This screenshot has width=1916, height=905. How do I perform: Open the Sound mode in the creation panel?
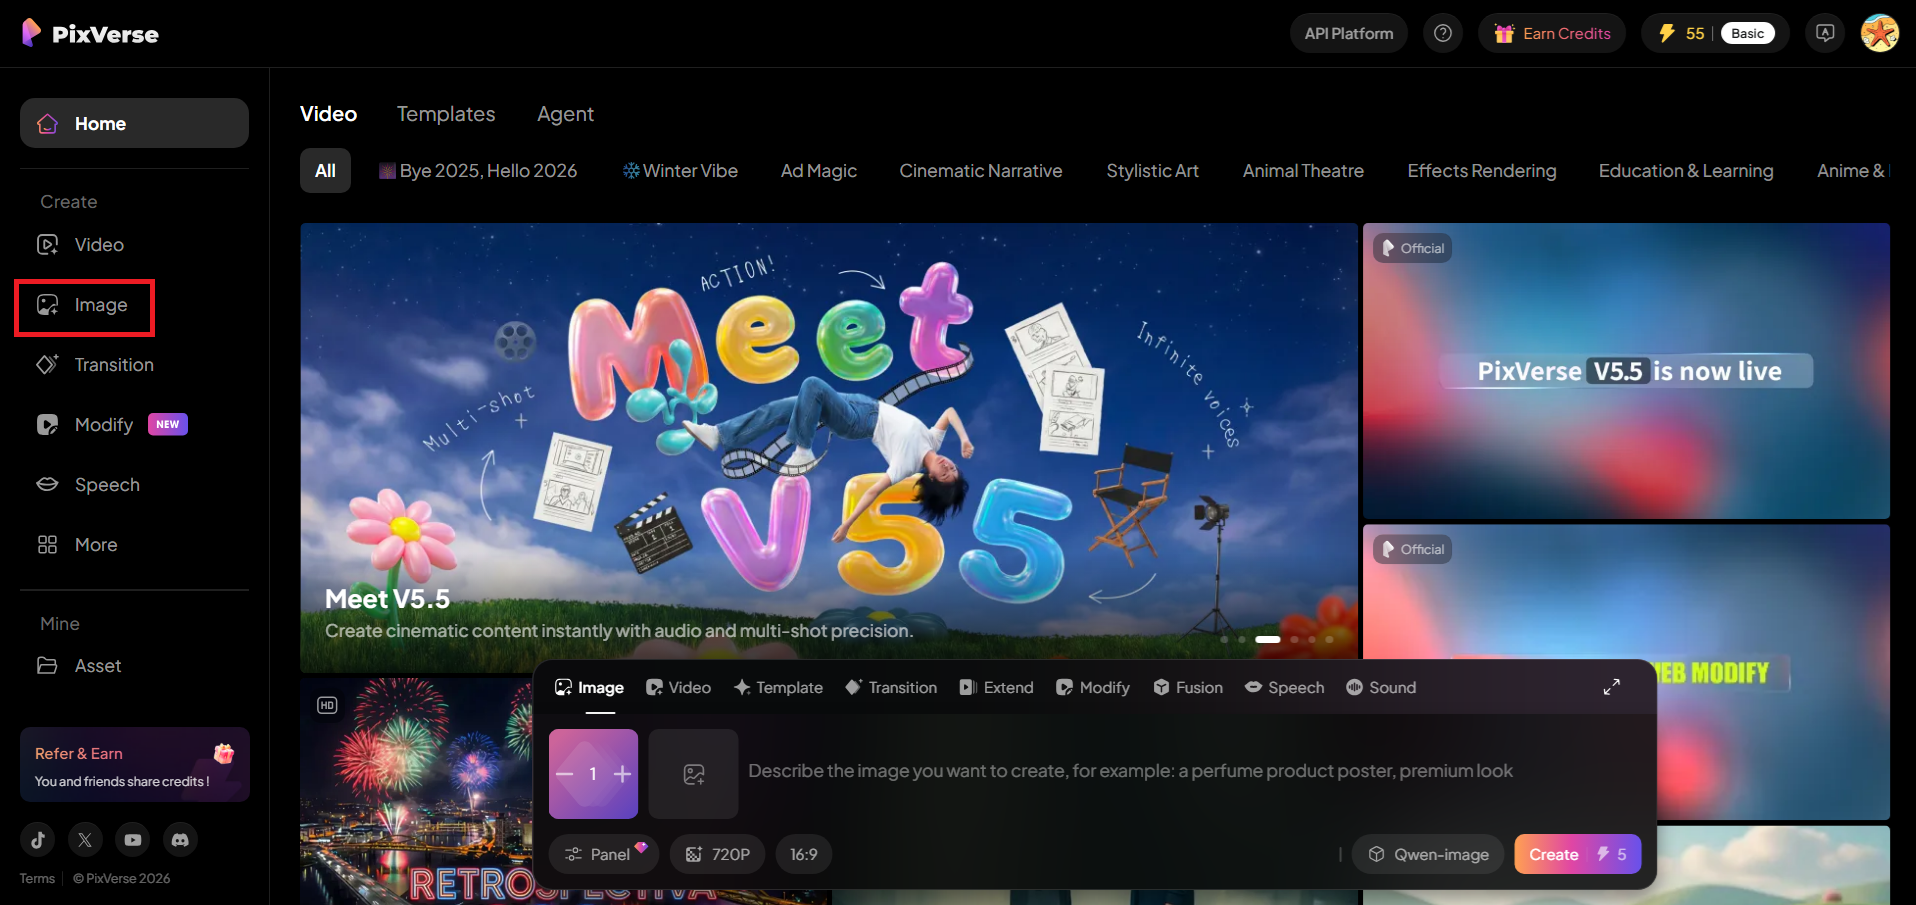[1381, 687]
